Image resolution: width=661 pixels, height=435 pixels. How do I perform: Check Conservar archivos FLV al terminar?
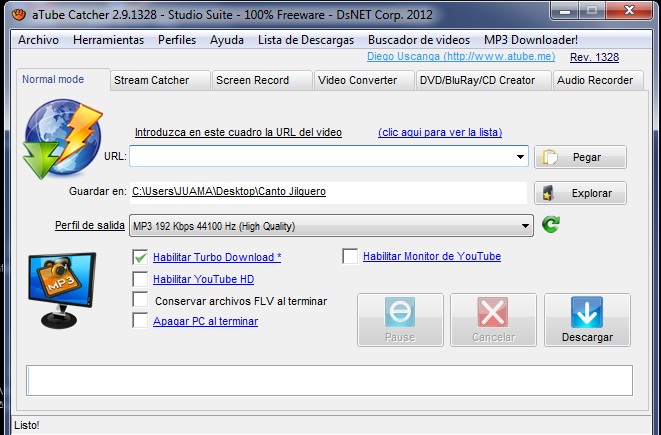(x=140, y=300)
